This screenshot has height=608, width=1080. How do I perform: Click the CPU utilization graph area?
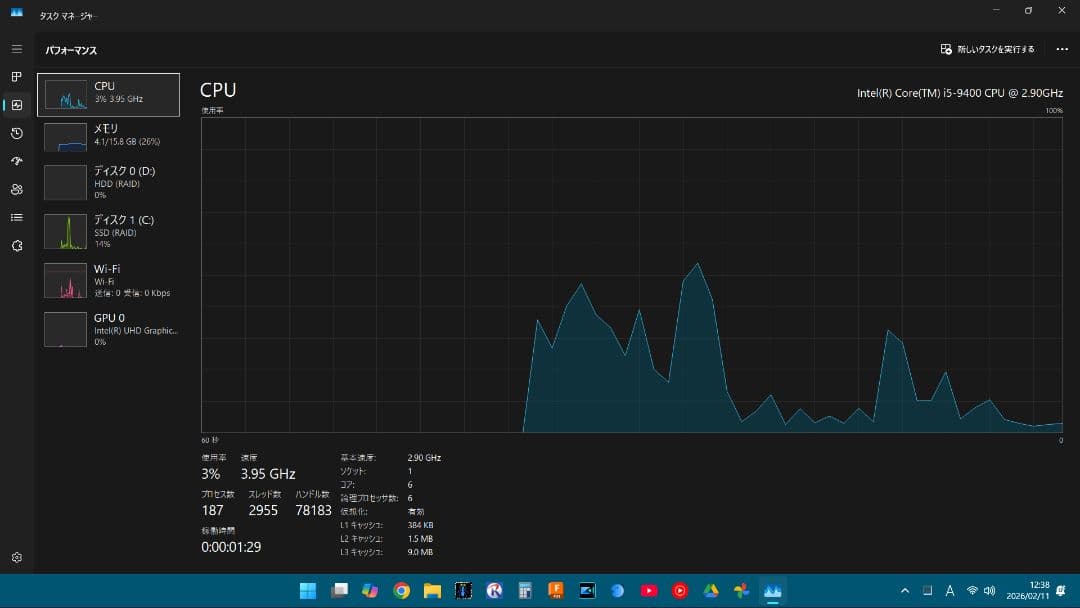point(631,275)
